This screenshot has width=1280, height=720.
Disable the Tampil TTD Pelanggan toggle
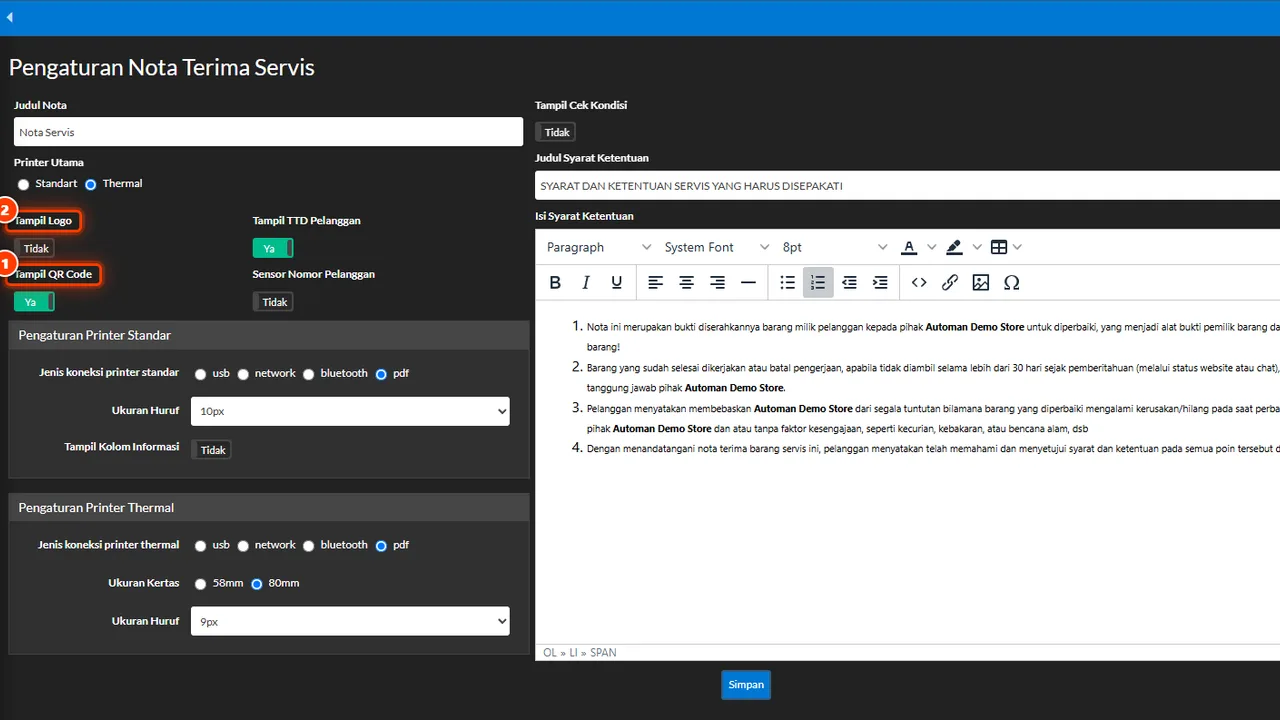(x=273, y=248)
